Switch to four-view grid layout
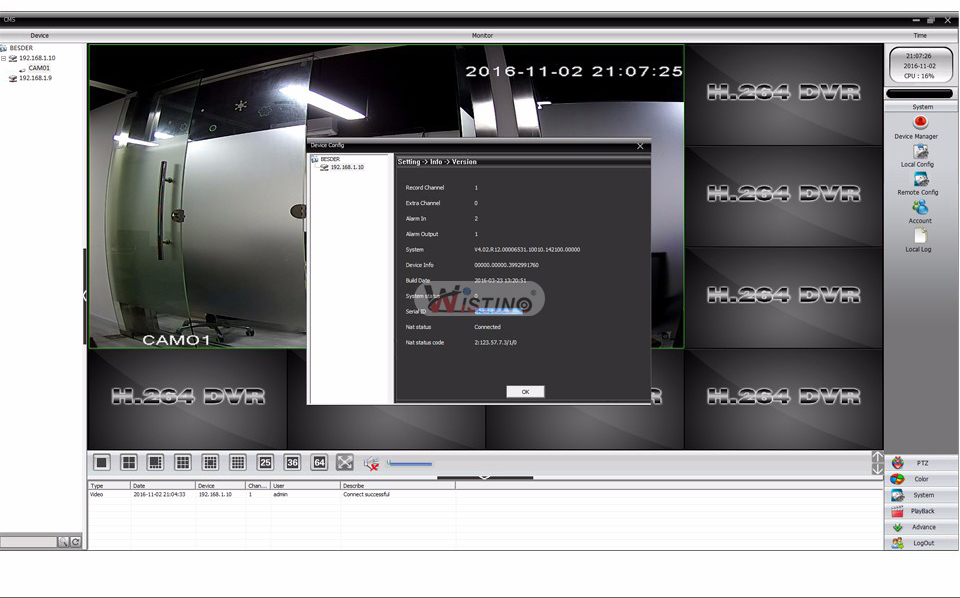960x598 pixels. tap(129, 462)
